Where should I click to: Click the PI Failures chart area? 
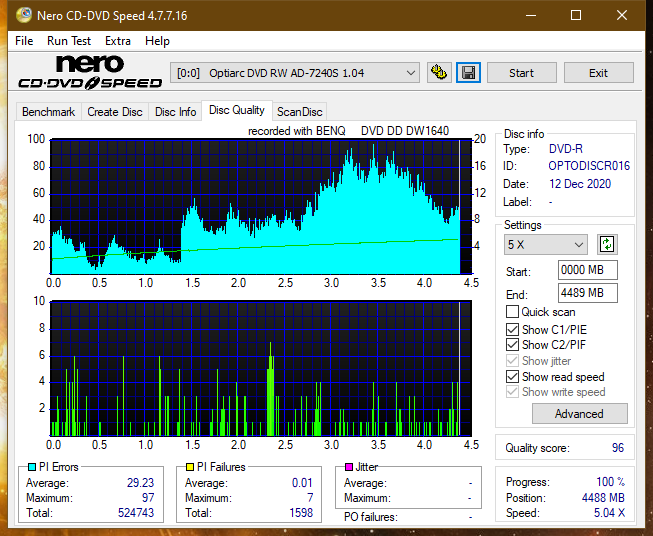[261, 368]
